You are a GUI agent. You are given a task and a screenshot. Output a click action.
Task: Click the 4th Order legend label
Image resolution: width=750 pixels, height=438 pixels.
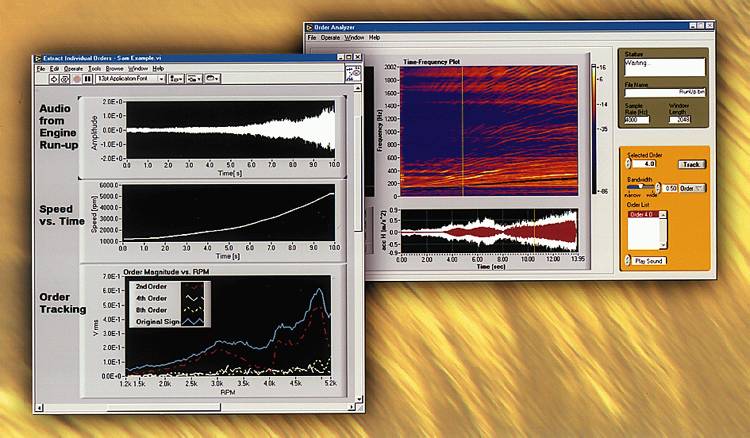(x=151, y=298)
